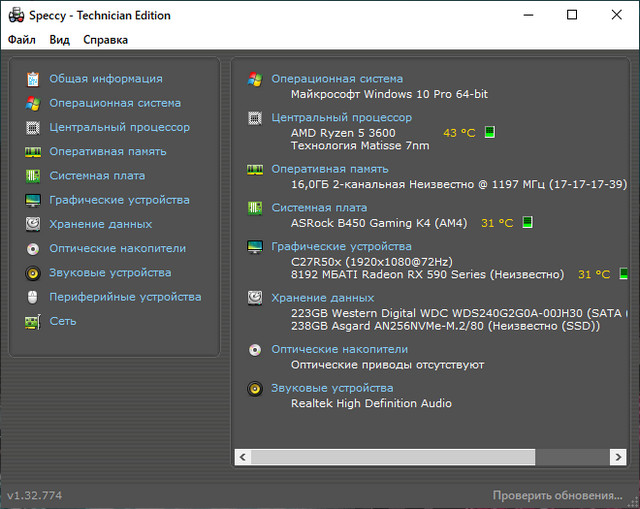Click the CPU icon in the sidebar
The width and height of the screenshot is (640, 509).
(x=33, y=128)
